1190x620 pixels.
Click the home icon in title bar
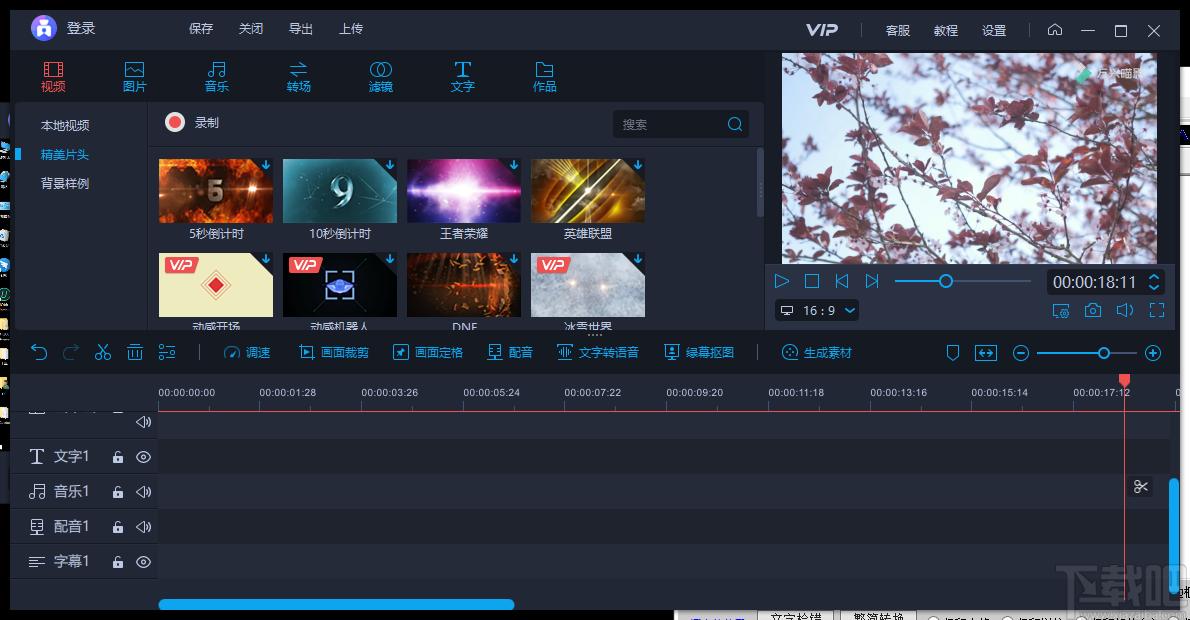point(1055,30)
